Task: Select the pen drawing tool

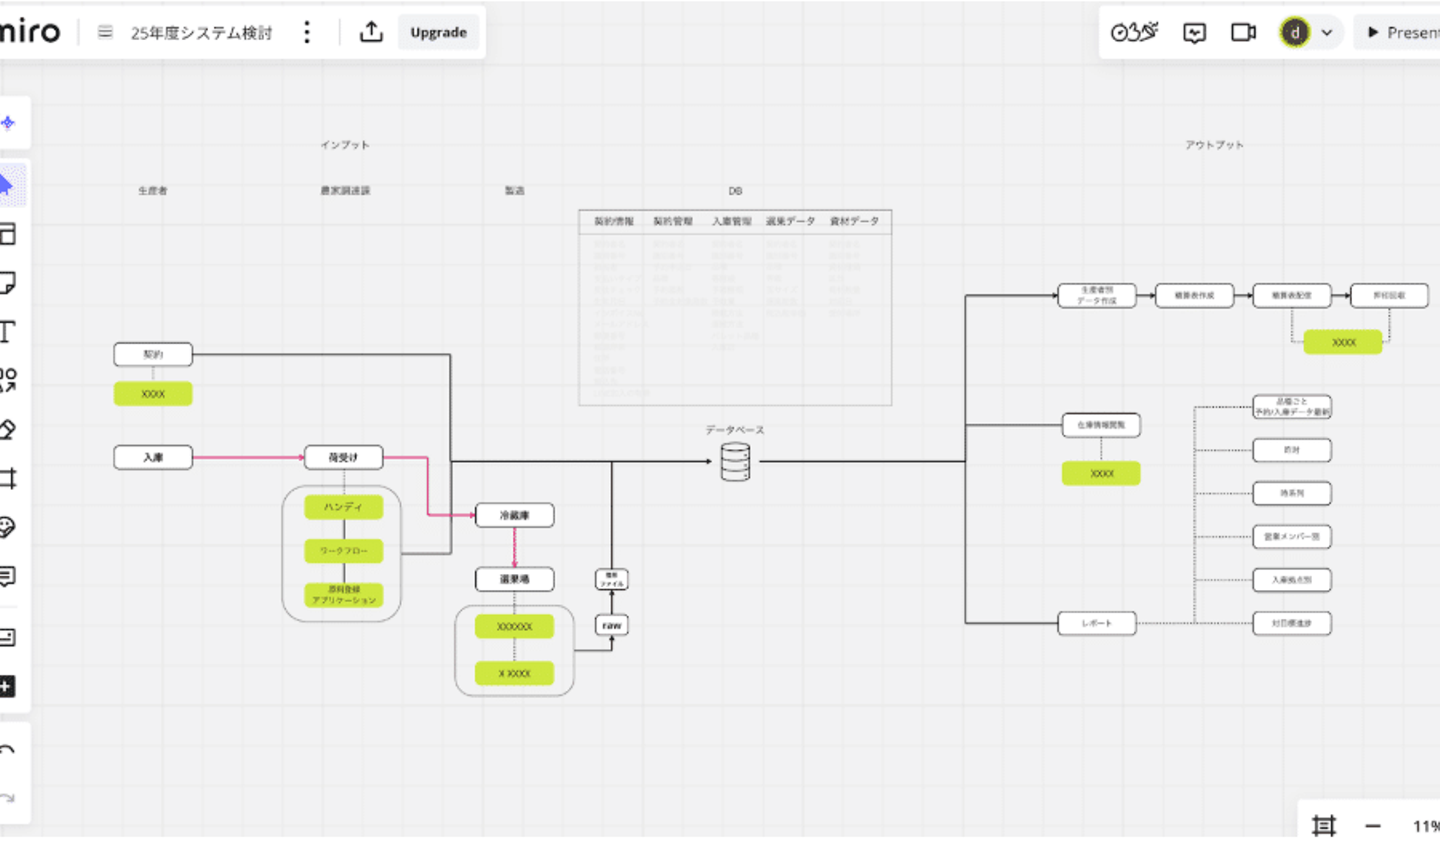Action: (7, 429)
